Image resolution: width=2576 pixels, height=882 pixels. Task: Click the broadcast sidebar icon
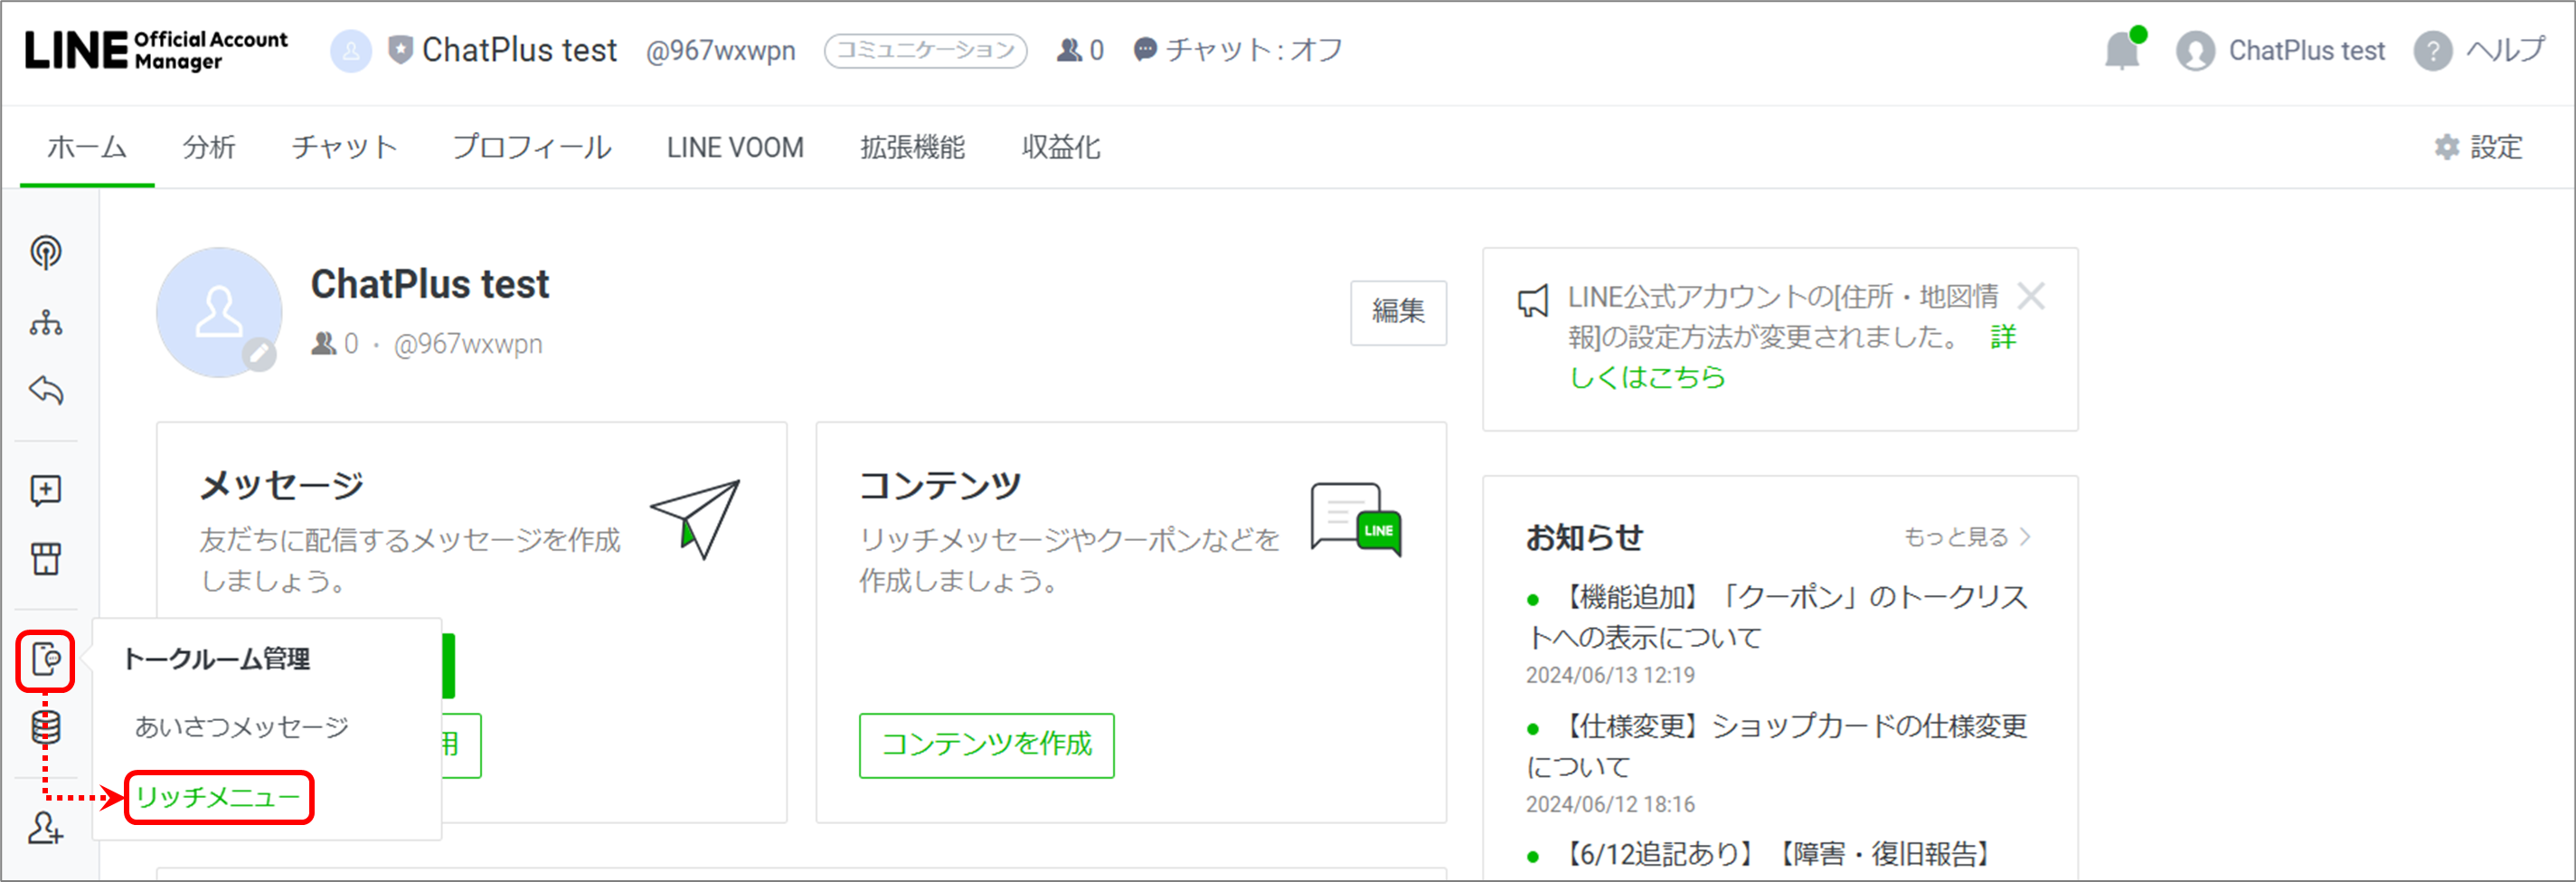[46, 252]
